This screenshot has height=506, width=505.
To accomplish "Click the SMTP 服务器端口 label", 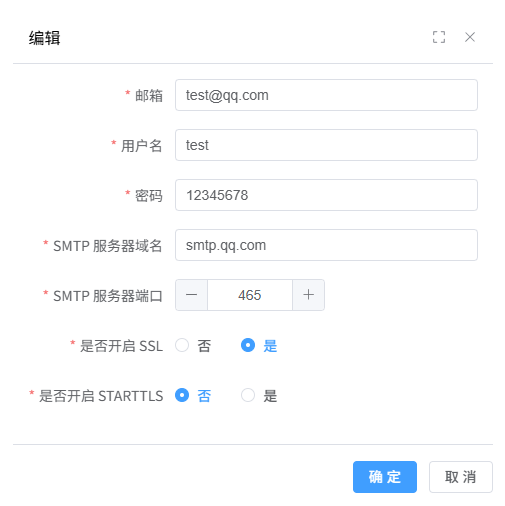I will 108,296.
